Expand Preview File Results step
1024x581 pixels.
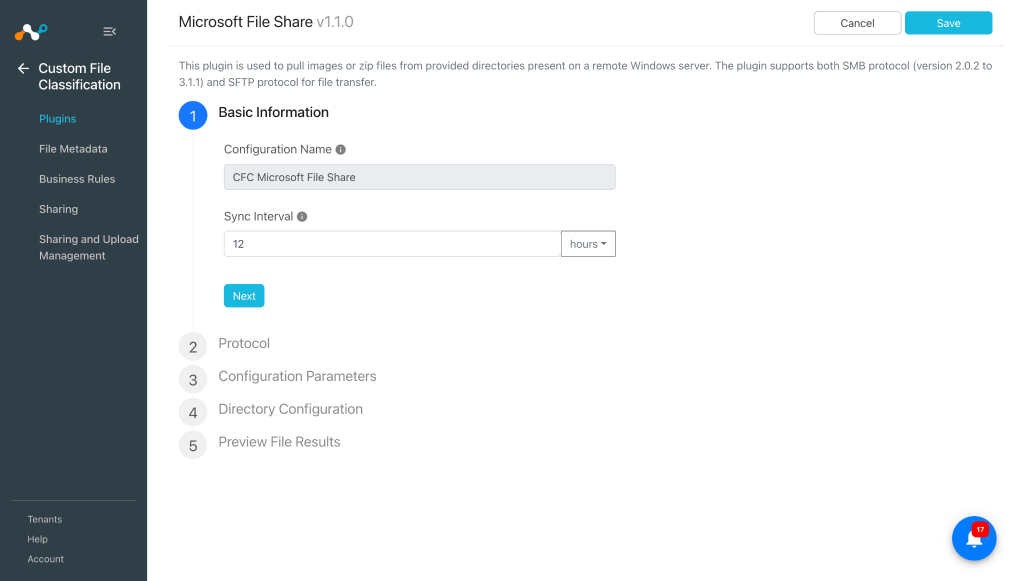pos(279,442)
